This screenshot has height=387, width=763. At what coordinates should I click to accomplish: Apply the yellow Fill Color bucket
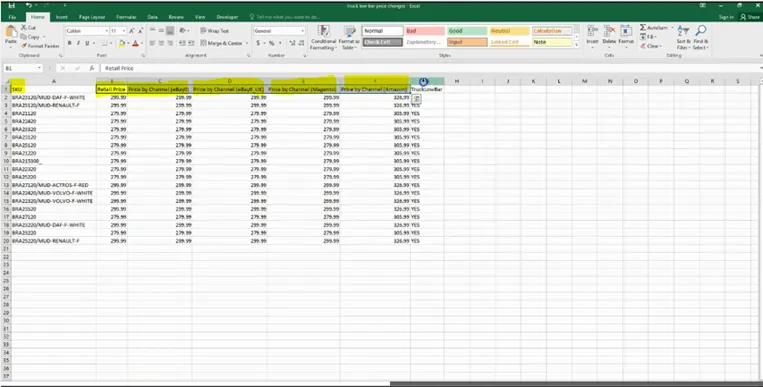(x=122, y=43)
